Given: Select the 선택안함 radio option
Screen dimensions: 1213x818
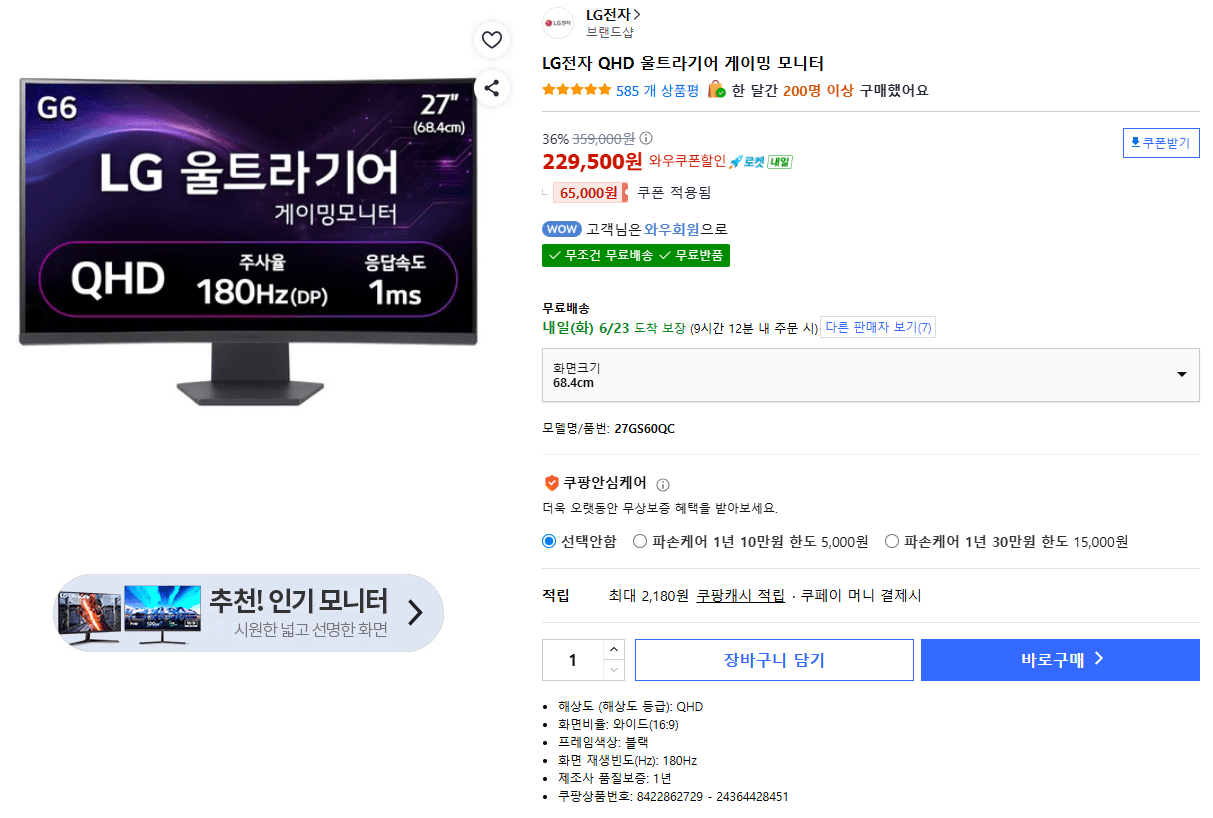Looking at the screenshot, I should [549, 542].
